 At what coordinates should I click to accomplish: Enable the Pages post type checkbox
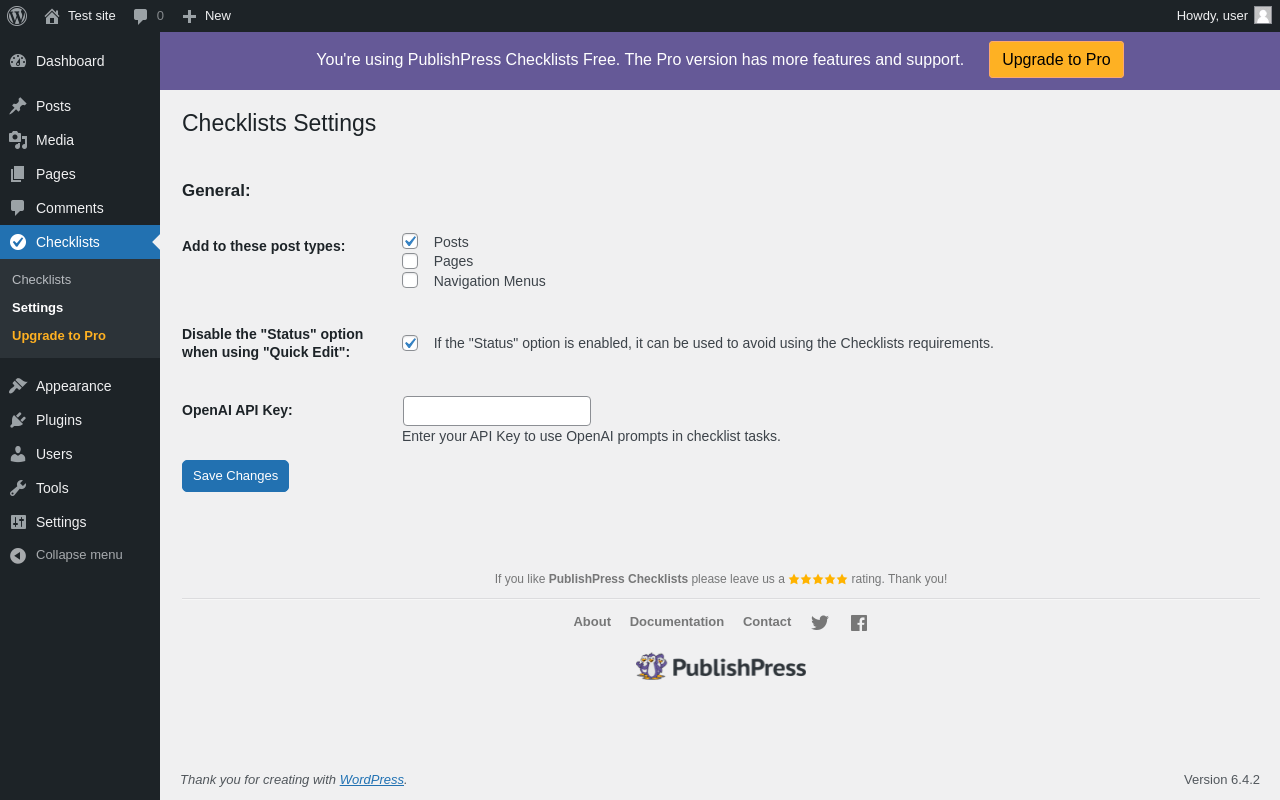(x=410, y=261)
